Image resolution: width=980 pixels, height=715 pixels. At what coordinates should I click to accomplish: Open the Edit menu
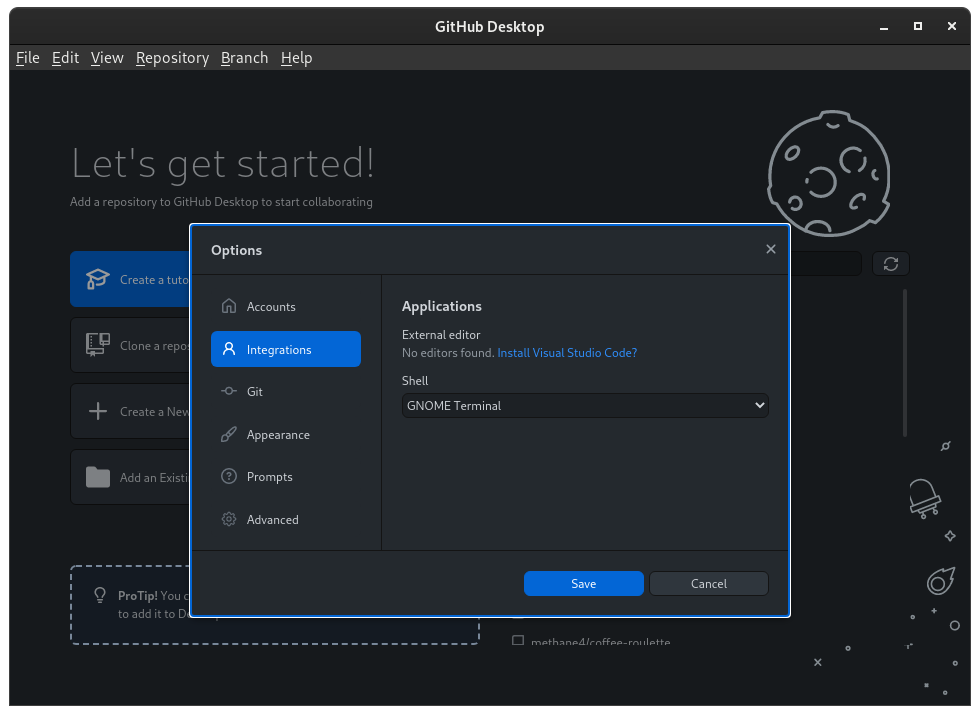[x=65, y=58]
